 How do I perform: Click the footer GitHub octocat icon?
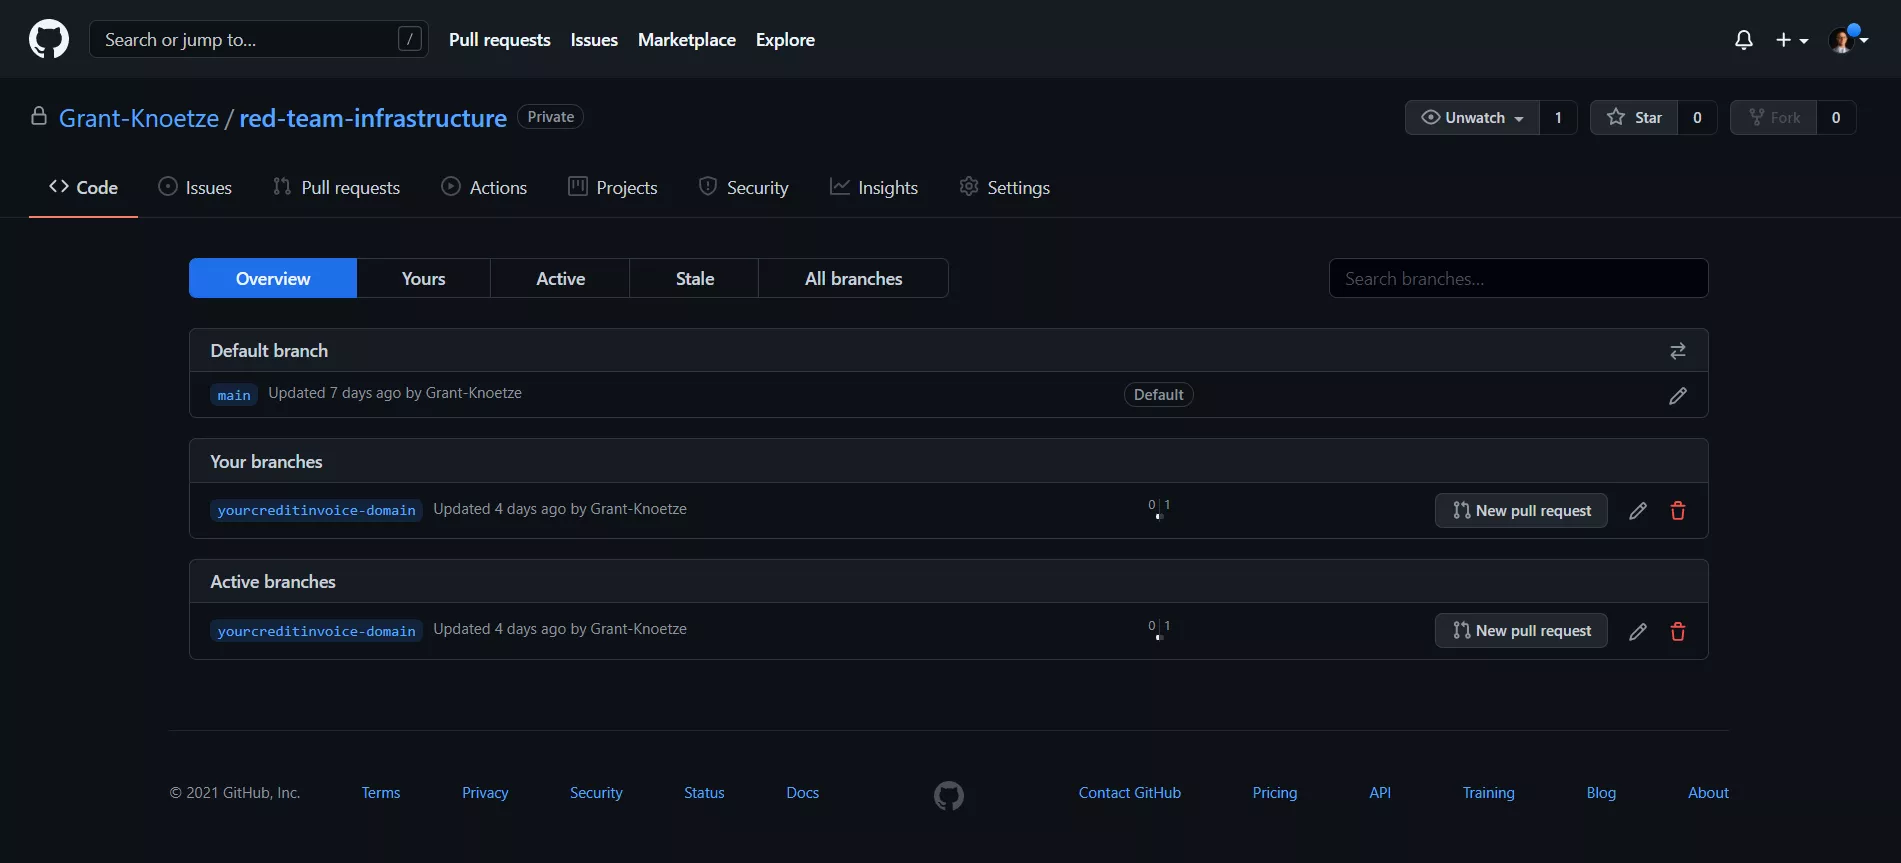(x=949, y=796)
